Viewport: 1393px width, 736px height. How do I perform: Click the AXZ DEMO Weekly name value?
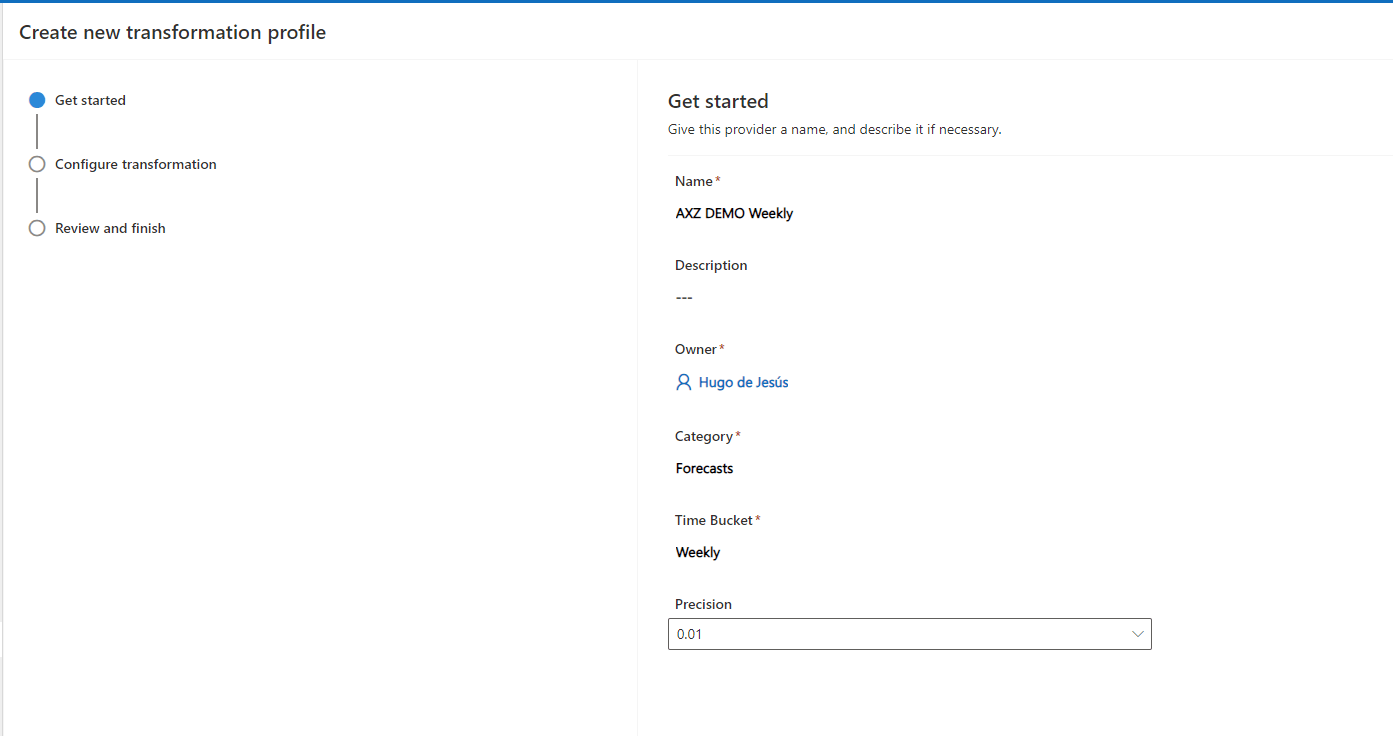(x=734, y=213)
